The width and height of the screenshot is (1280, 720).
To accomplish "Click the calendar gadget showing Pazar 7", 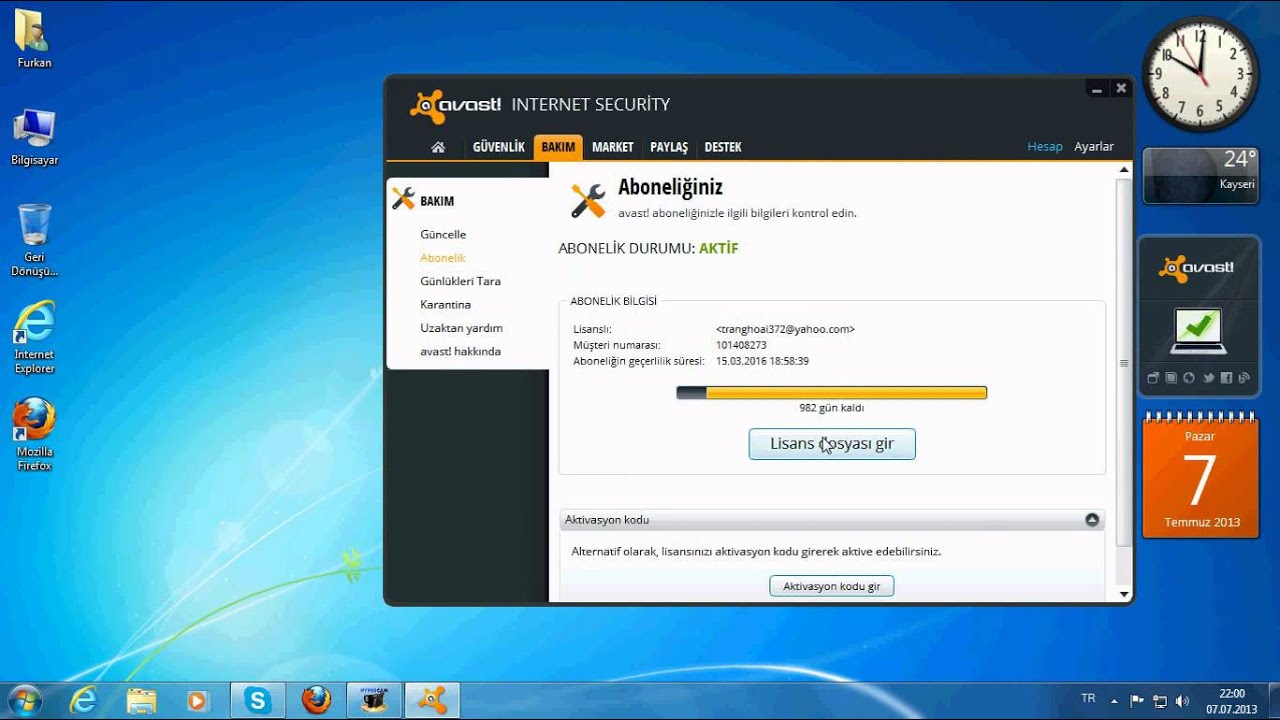I will [1201, 474].
